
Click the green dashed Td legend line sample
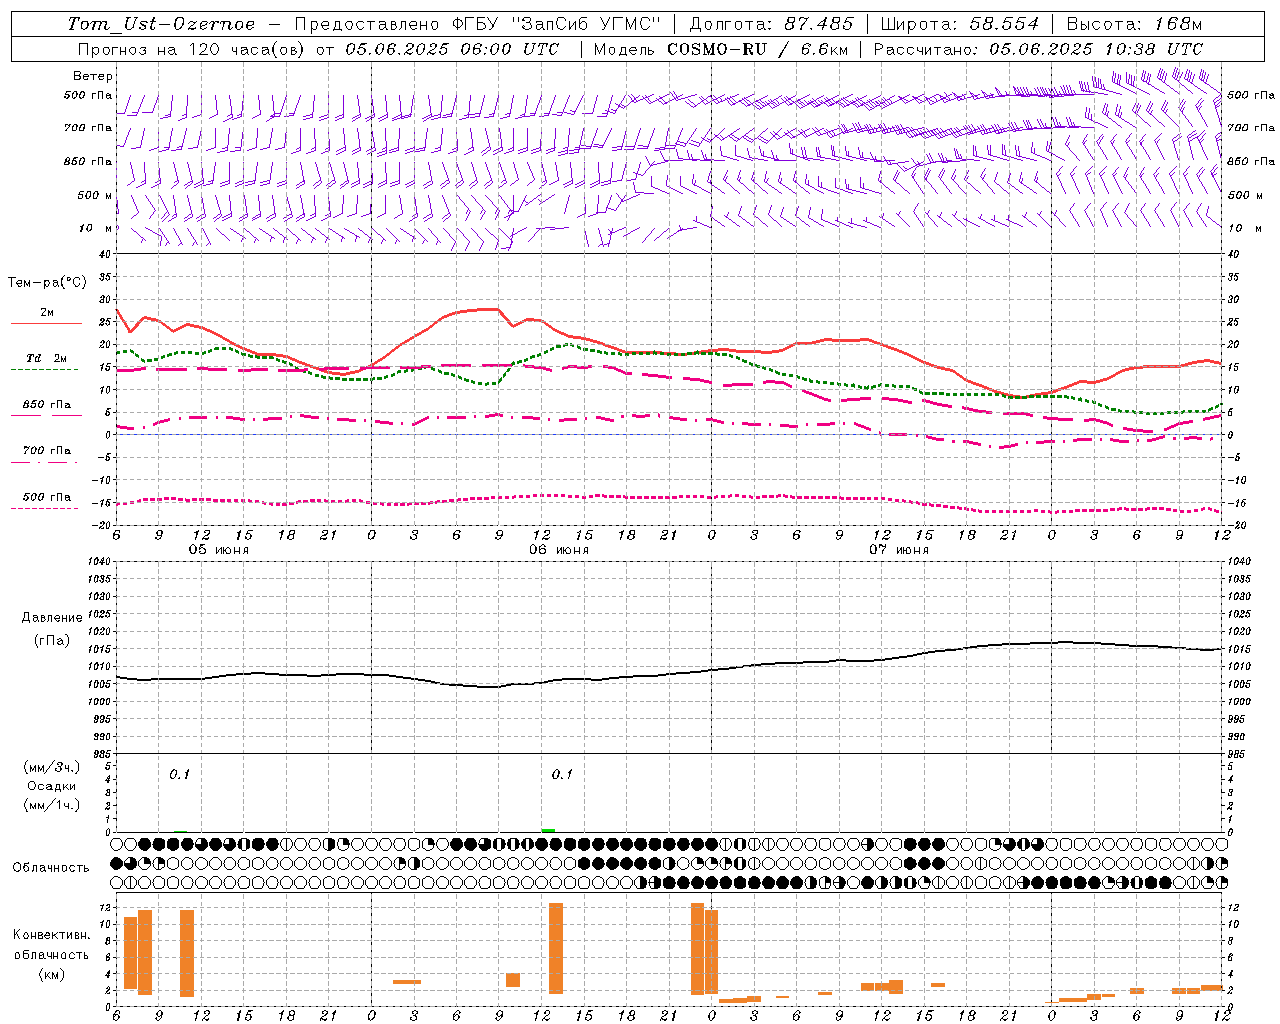click(x=45, y=370)
